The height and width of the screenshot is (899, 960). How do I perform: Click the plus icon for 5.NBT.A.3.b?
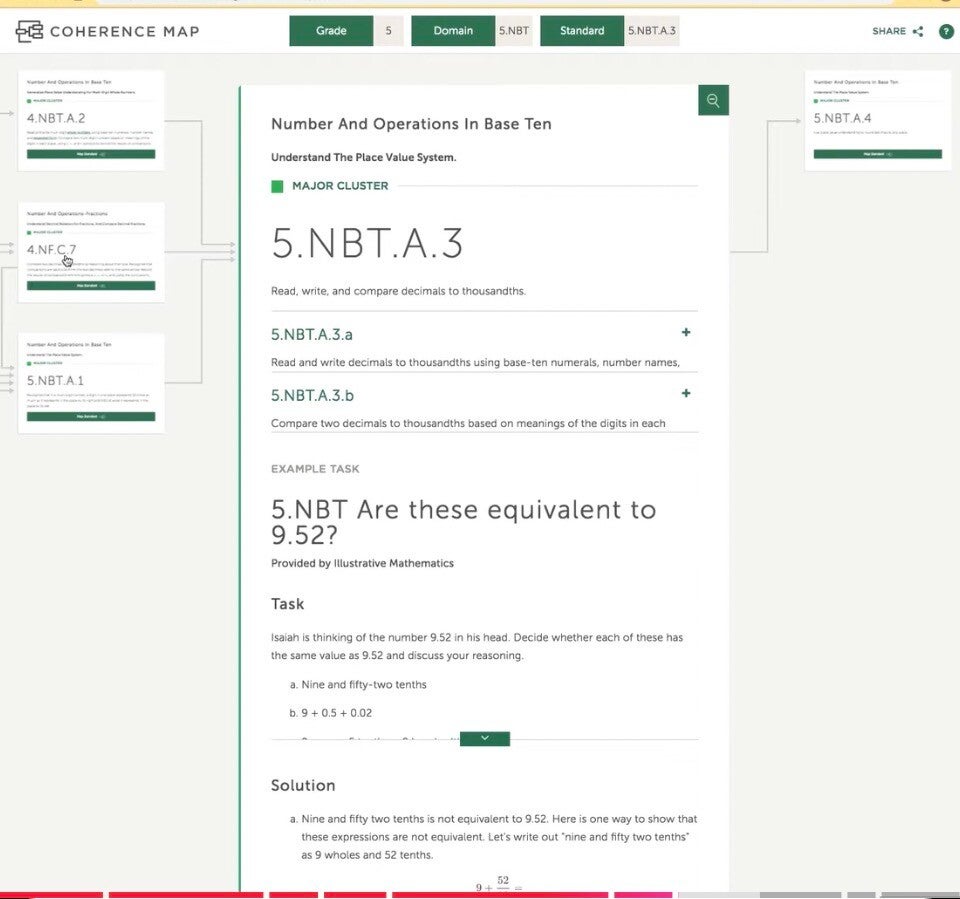click(686, 393)
